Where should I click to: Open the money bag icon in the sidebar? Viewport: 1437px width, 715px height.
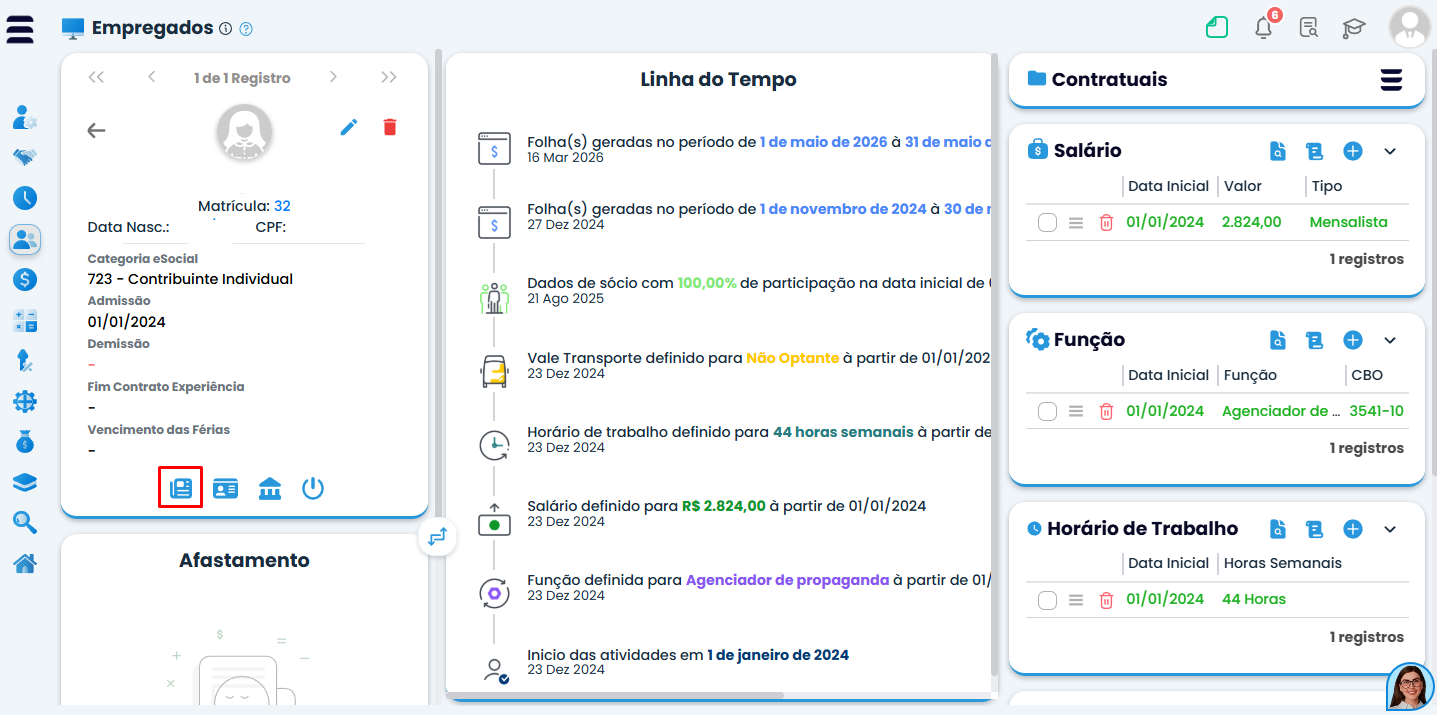tap(25, 441)
